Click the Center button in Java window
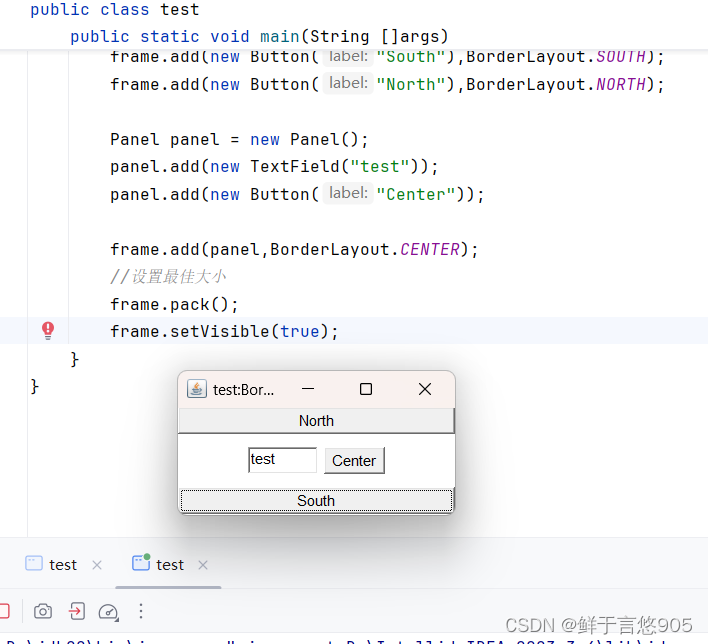The height and width of the screenshot is (644, 708). (x=354, y=461)
